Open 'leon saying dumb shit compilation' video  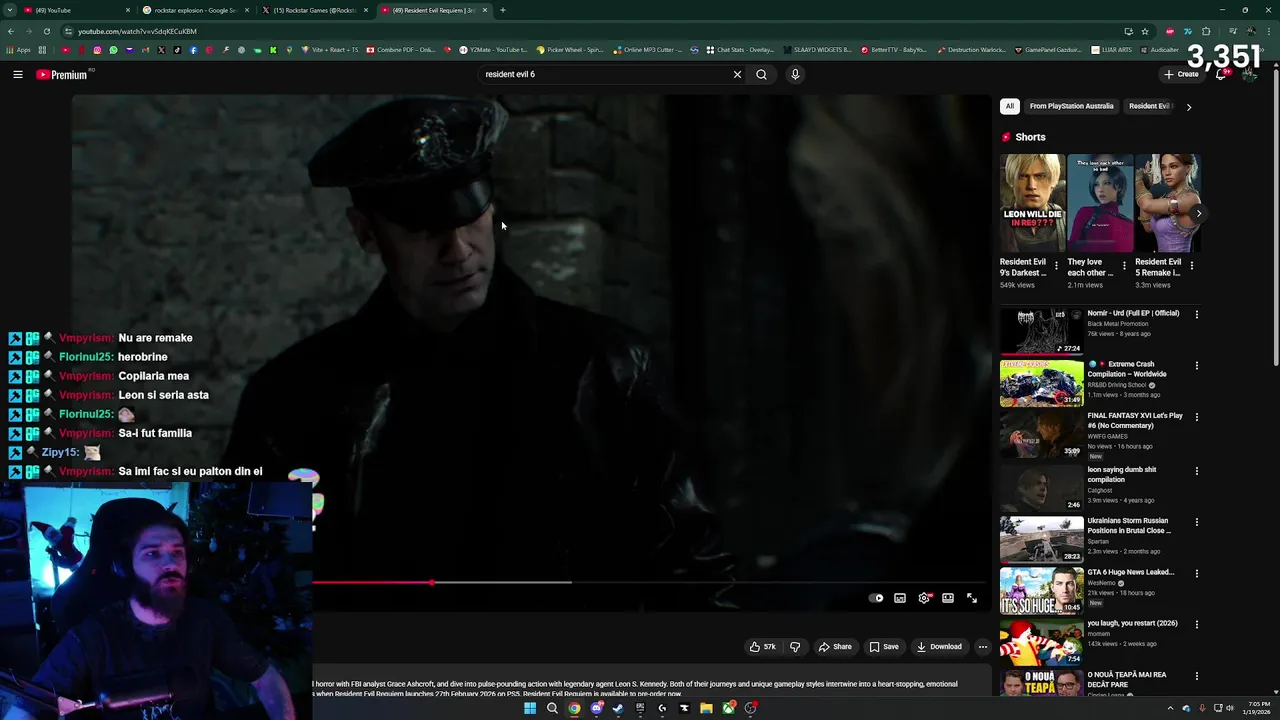pos(1041,487)
